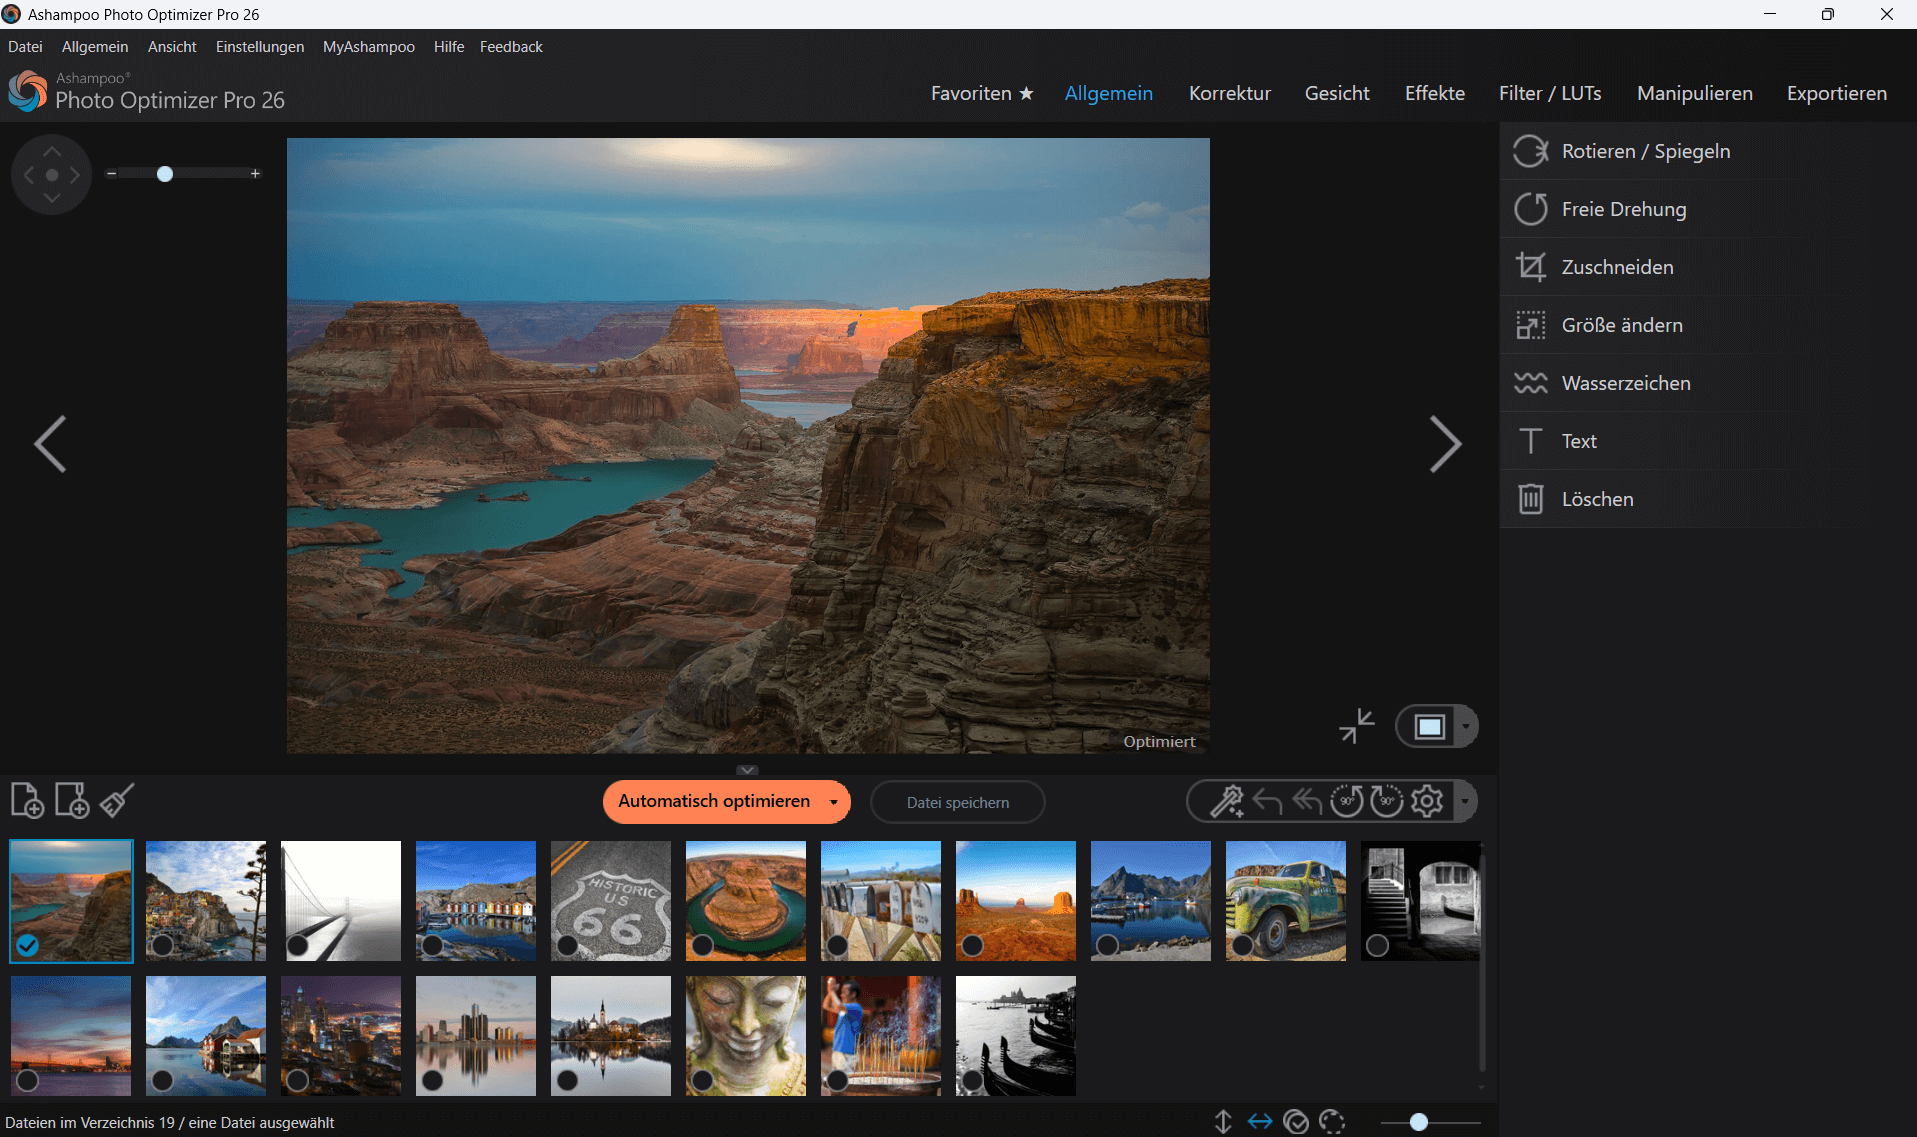This screenshot has width=1917, height=1137.
Task: Open the Rotieren / Spiegeln tool
Action: [1647, 151]
